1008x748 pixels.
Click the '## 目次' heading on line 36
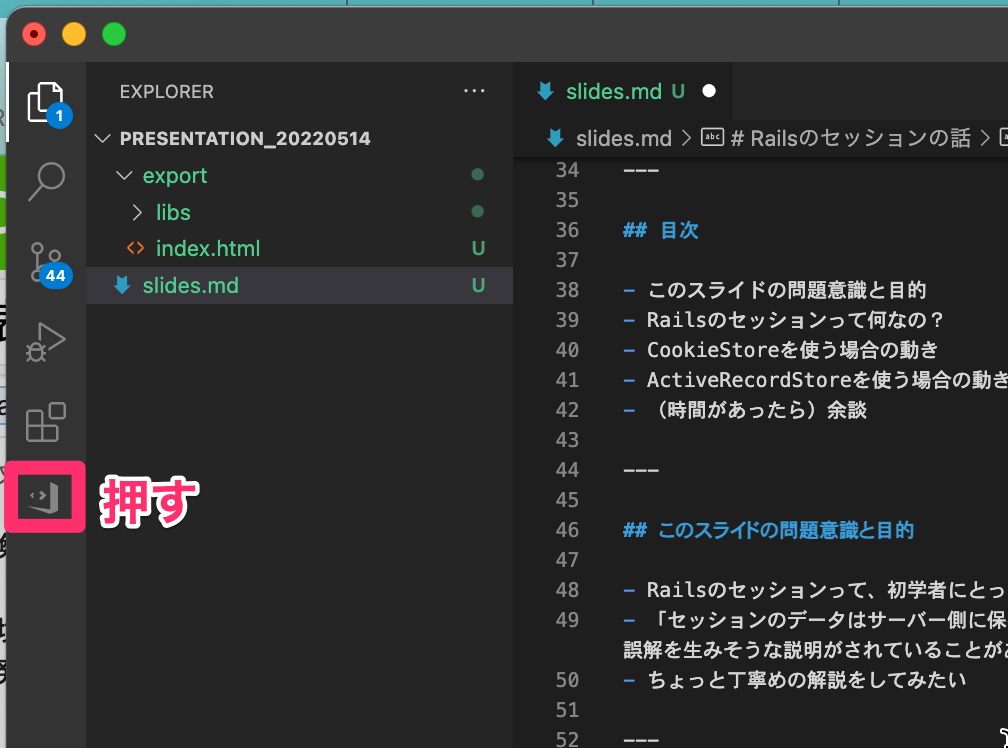[660, 230]
